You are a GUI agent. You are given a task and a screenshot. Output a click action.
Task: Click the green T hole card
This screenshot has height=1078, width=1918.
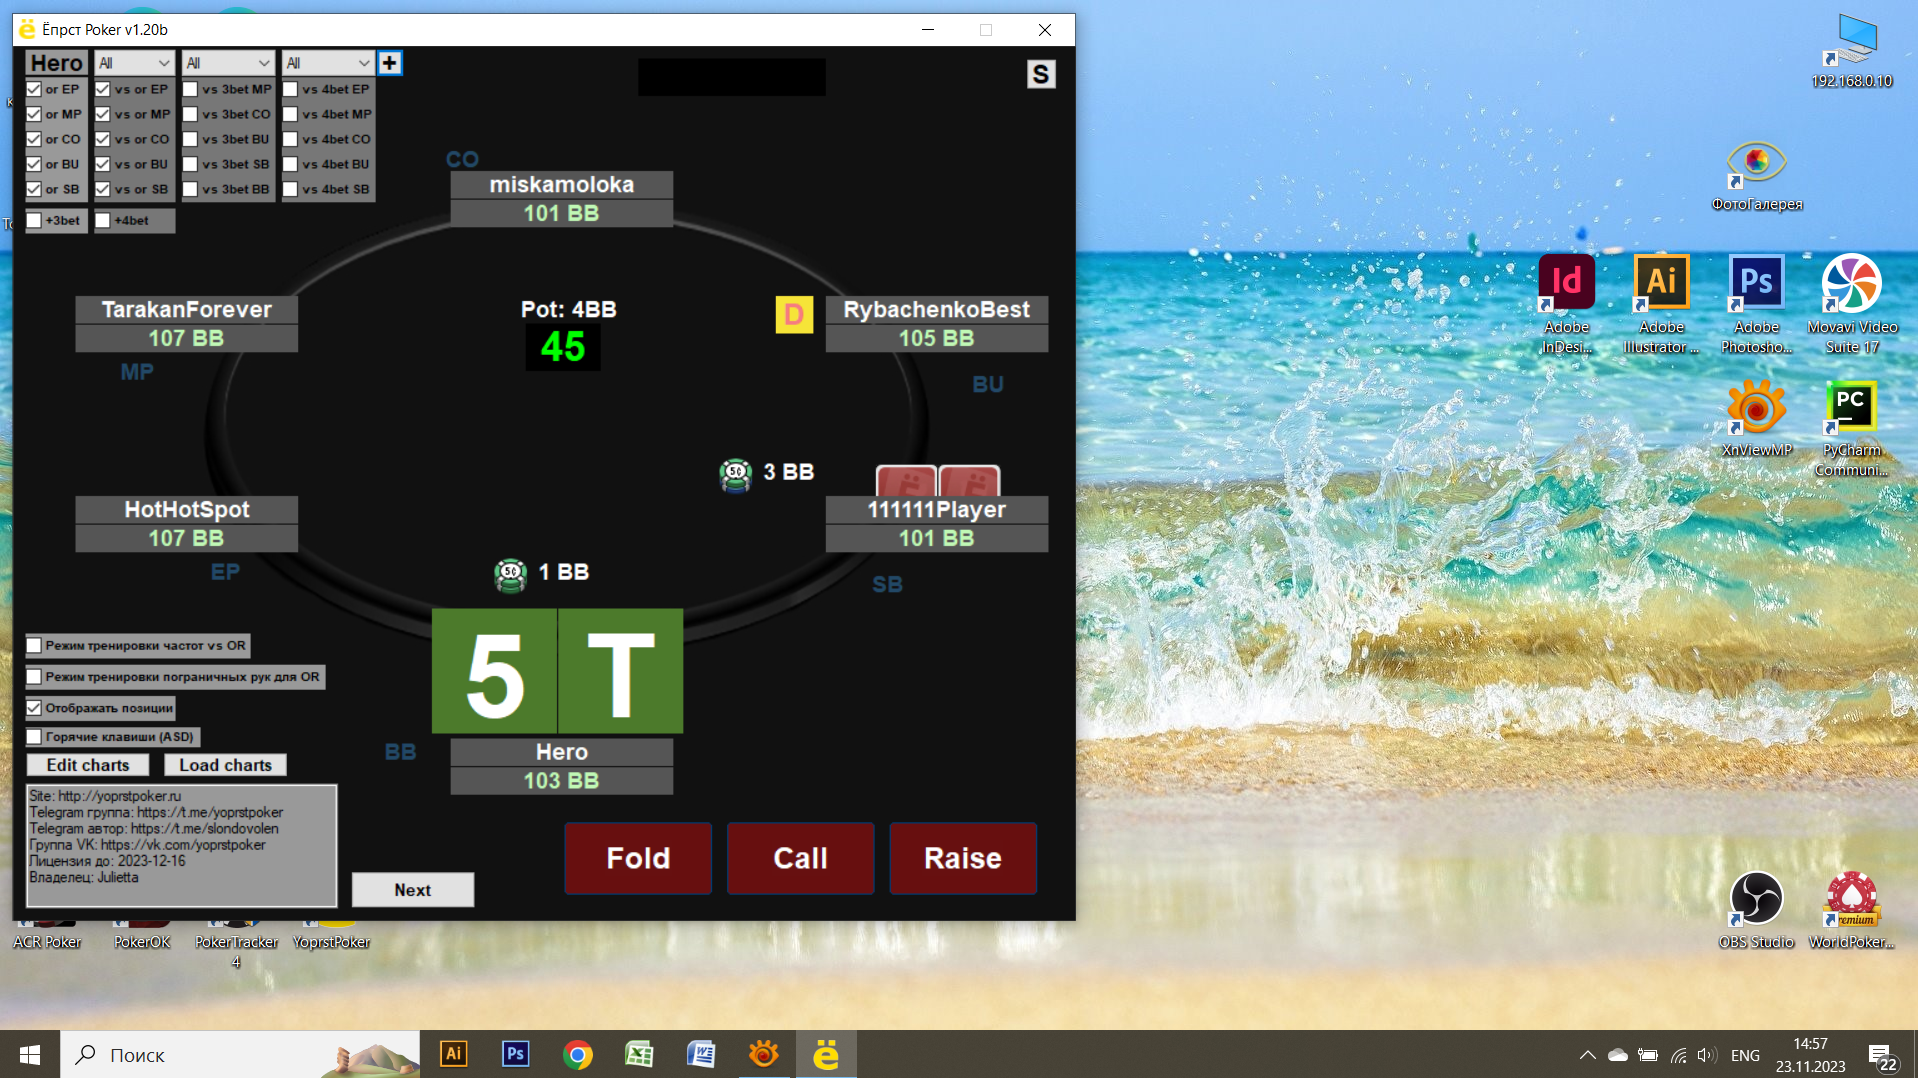[621, 671]
